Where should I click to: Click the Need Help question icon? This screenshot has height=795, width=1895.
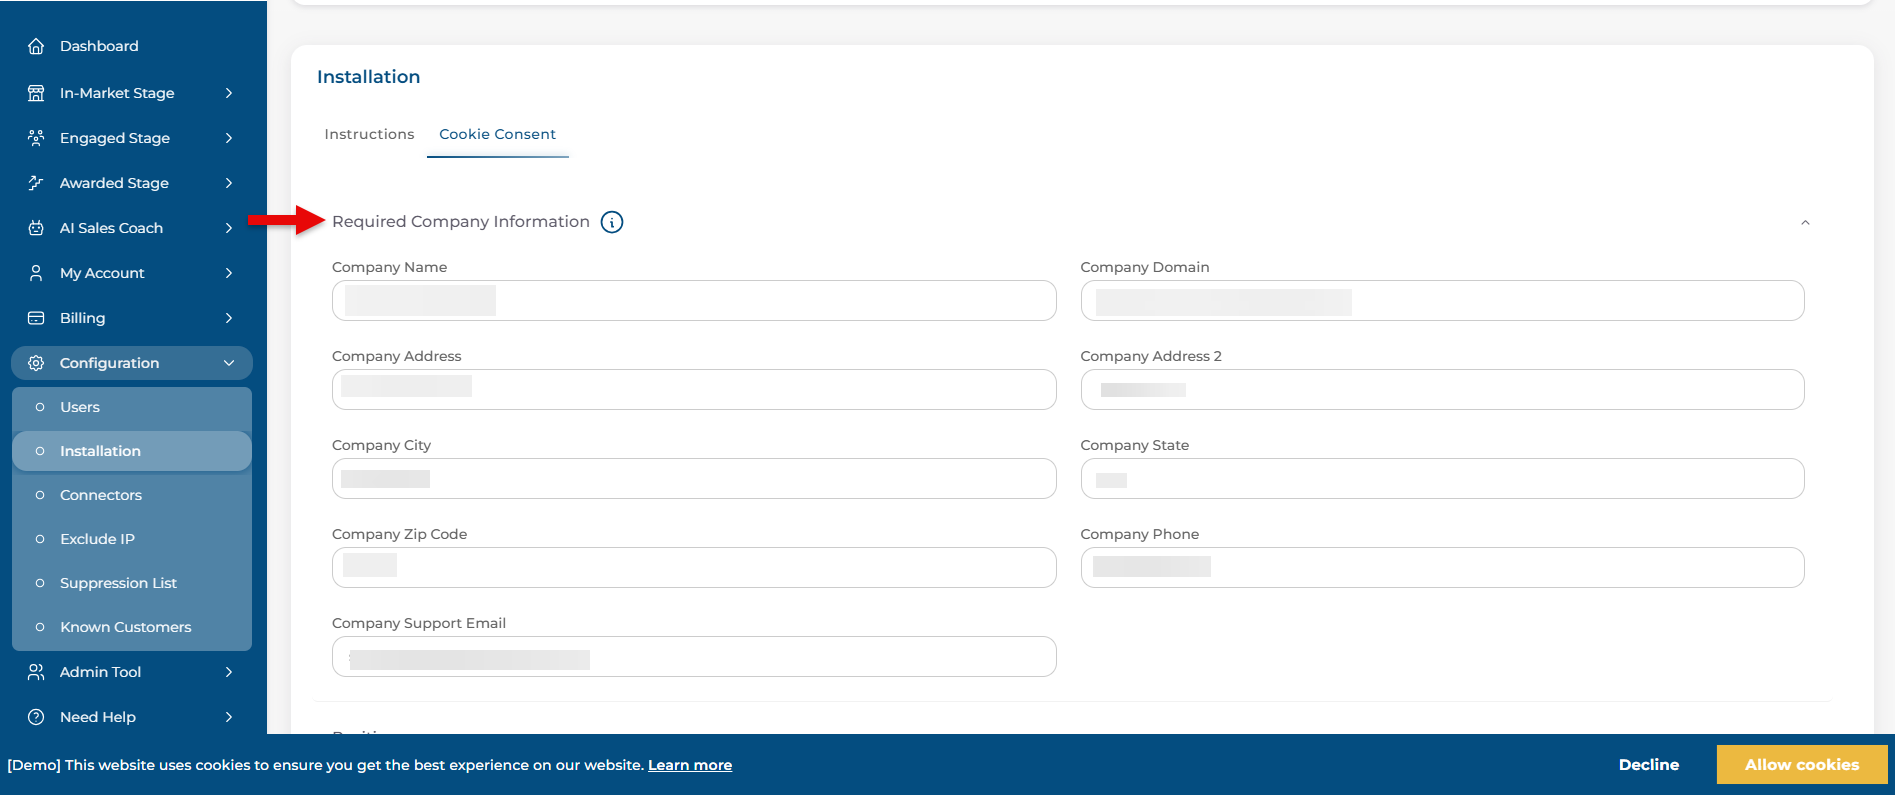(36, 717)
